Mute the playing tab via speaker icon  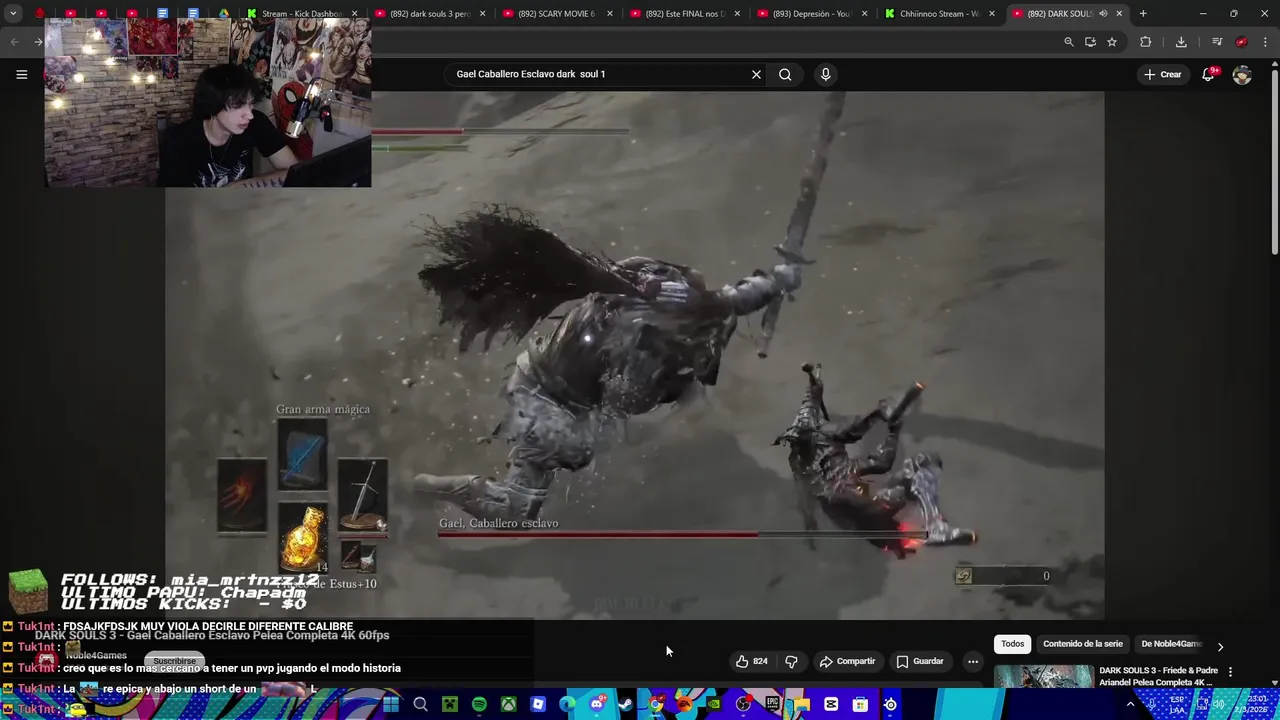click(x=1103, y=14)
